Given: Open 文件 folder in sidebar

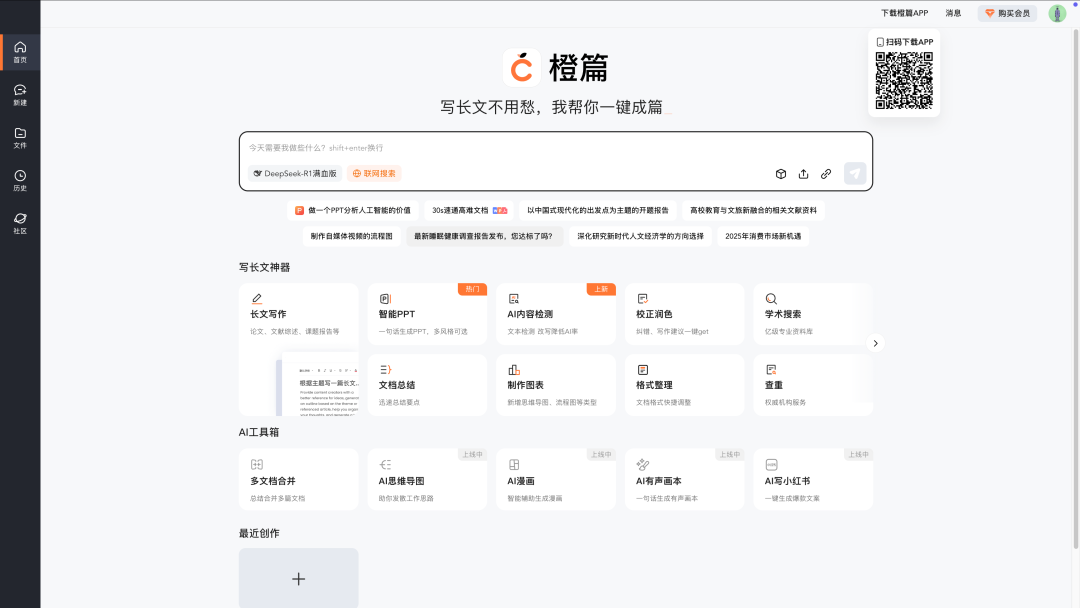Looking at the screenshot, I should (20, 138).
